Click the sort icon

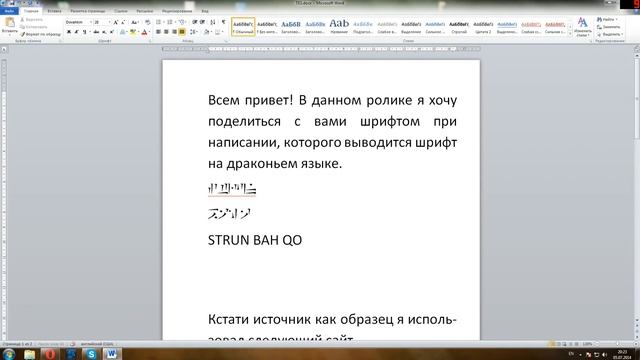pos(213,22)
